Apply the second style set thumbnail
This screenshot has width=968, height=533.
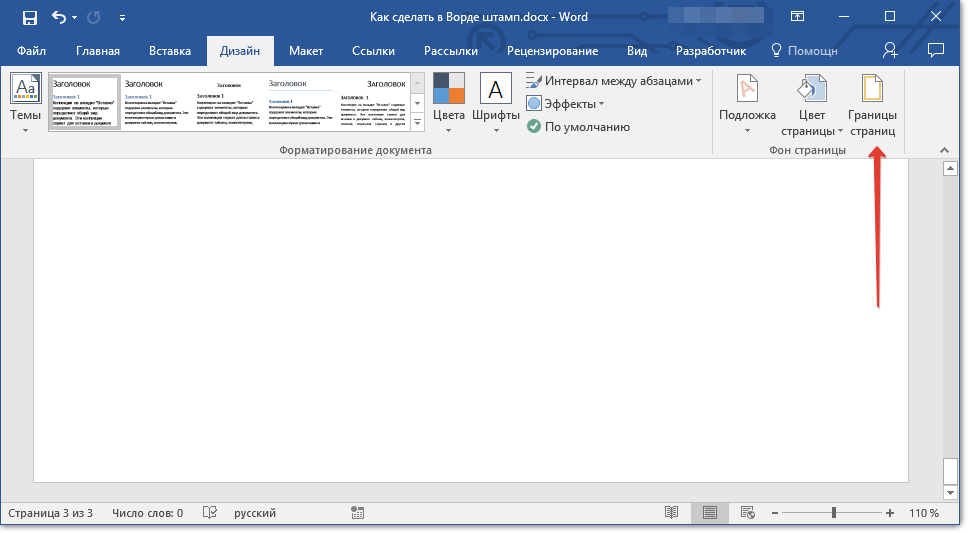(x=156, y=101)
